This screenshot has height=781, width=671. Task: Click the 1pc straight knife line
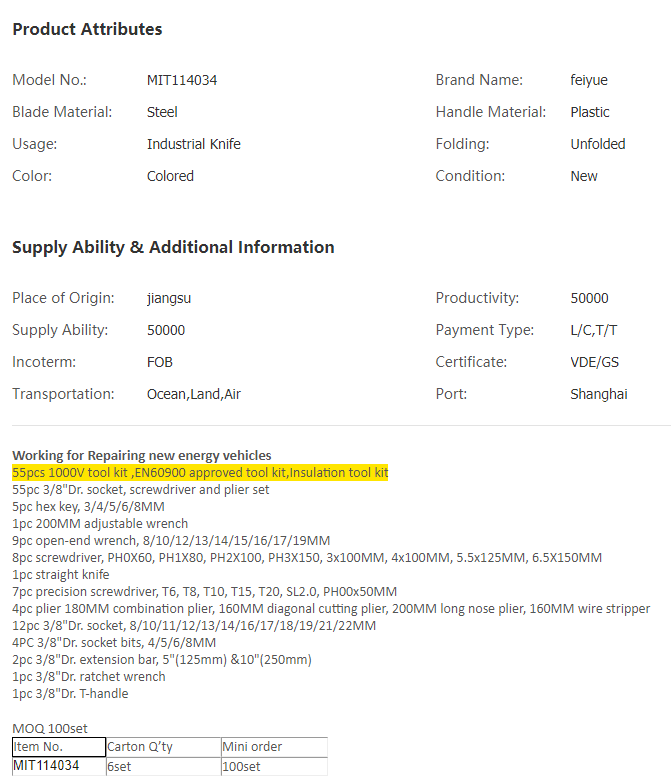(61, 574)
